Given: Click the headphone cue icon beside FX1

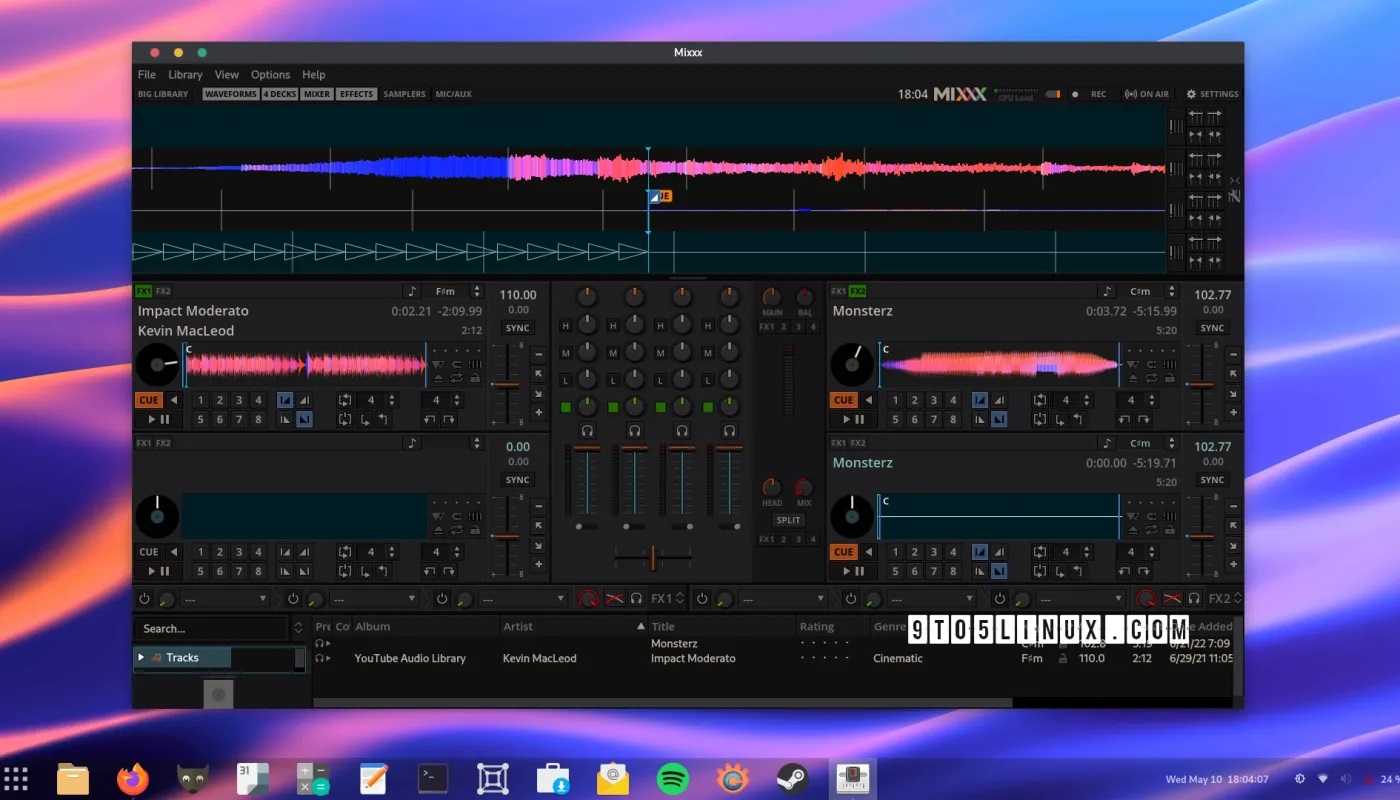Looking at the screenshot, I should (635, 598).
